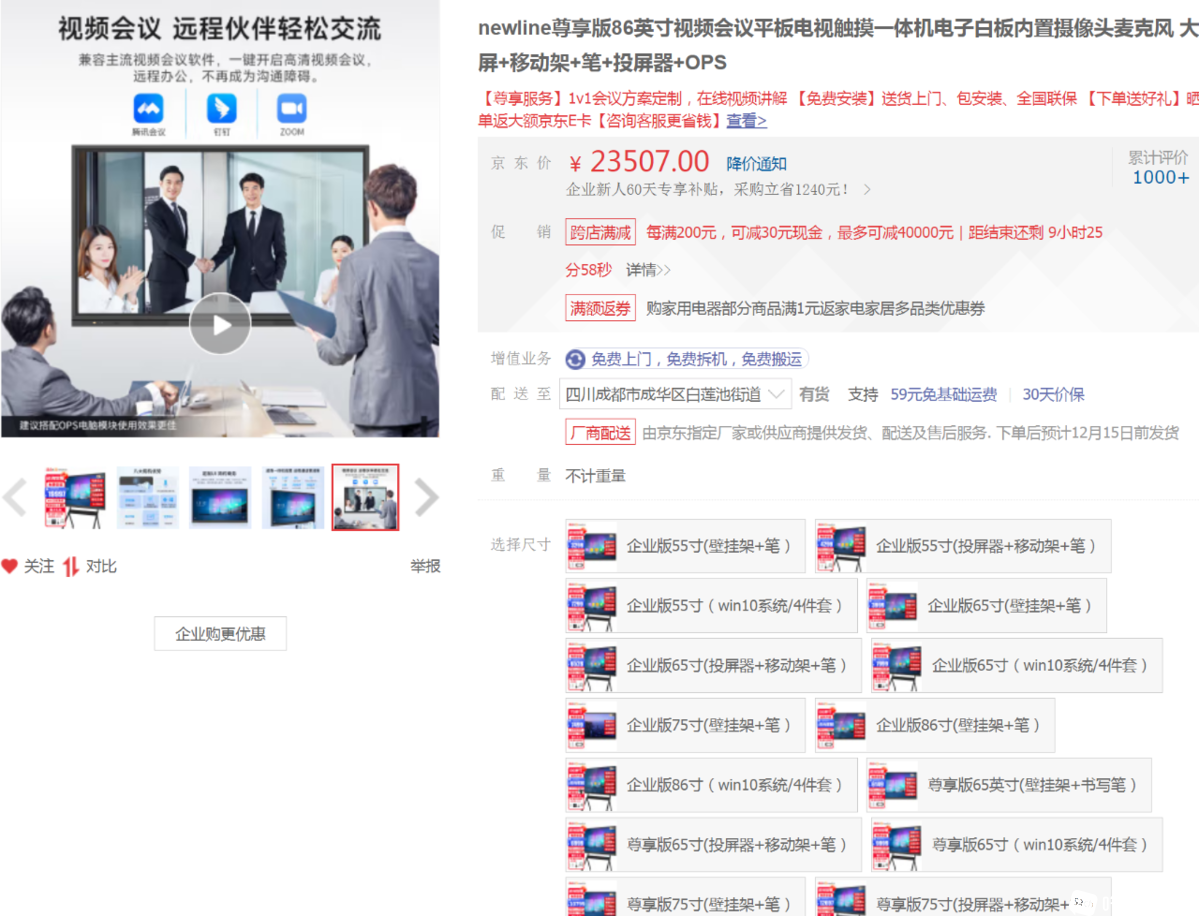Image resolution: width=1199 pixels, height=916 pixels.
Task: Click 59元免基础运费 shipping link
Action: pyautogui.click(x=944, y=395)
